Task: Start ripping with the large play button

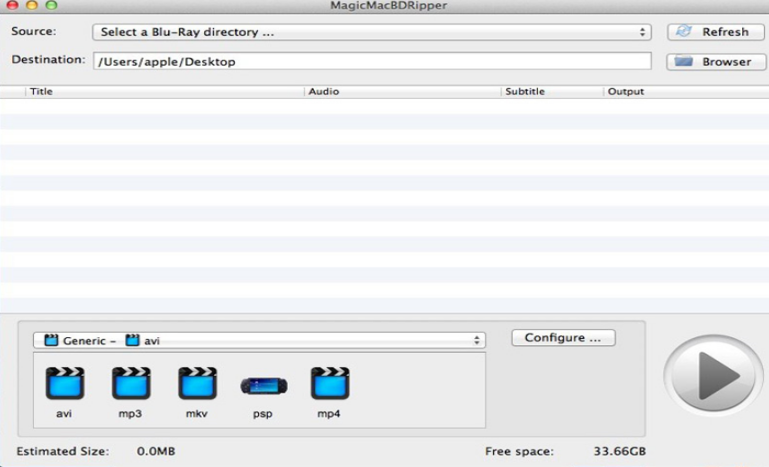Action: tap(714, 376)
